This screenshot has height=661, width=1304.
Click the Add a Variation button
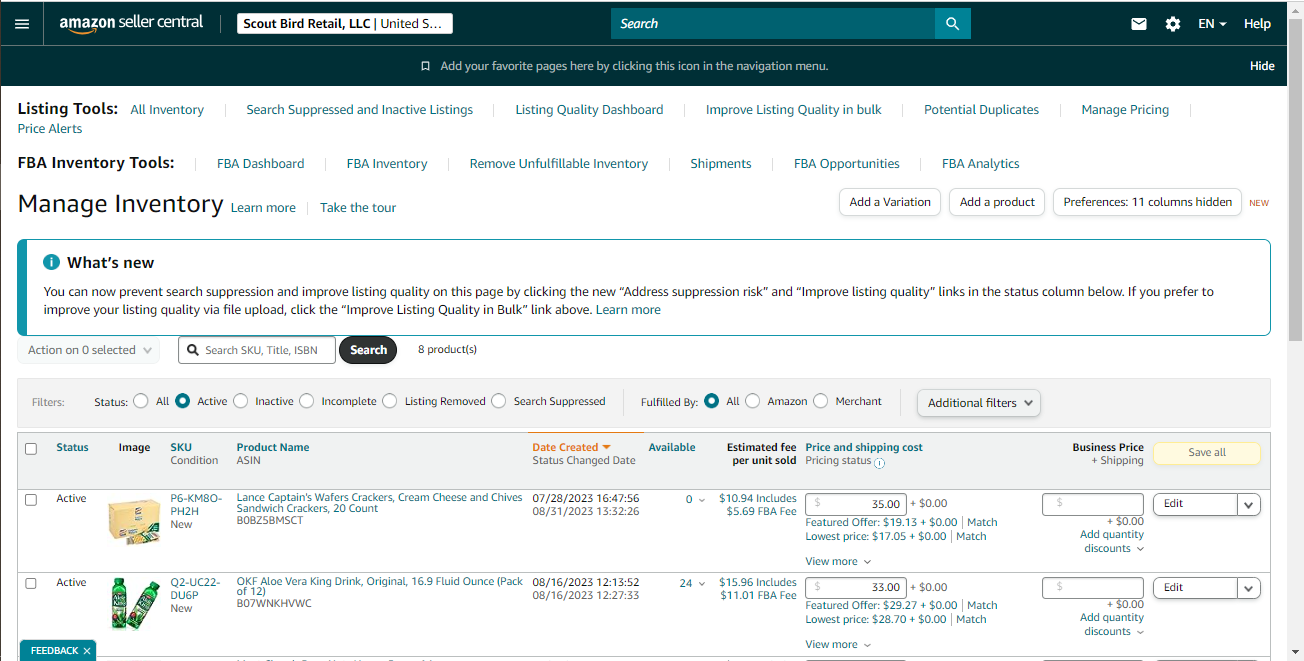[890, 202]
